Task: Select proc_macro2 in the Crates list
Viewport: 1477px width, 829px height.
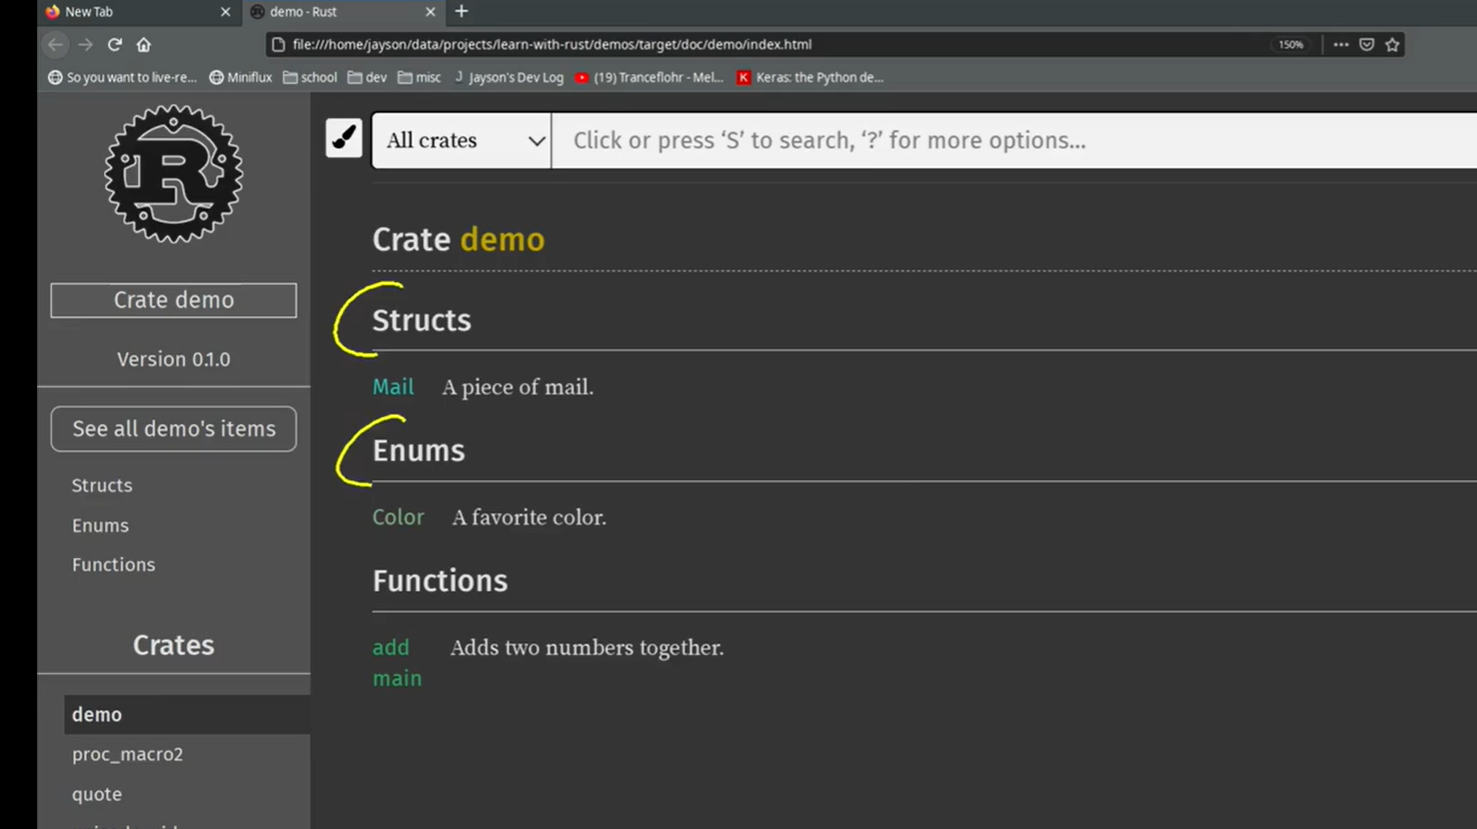Action: point(127,754)
